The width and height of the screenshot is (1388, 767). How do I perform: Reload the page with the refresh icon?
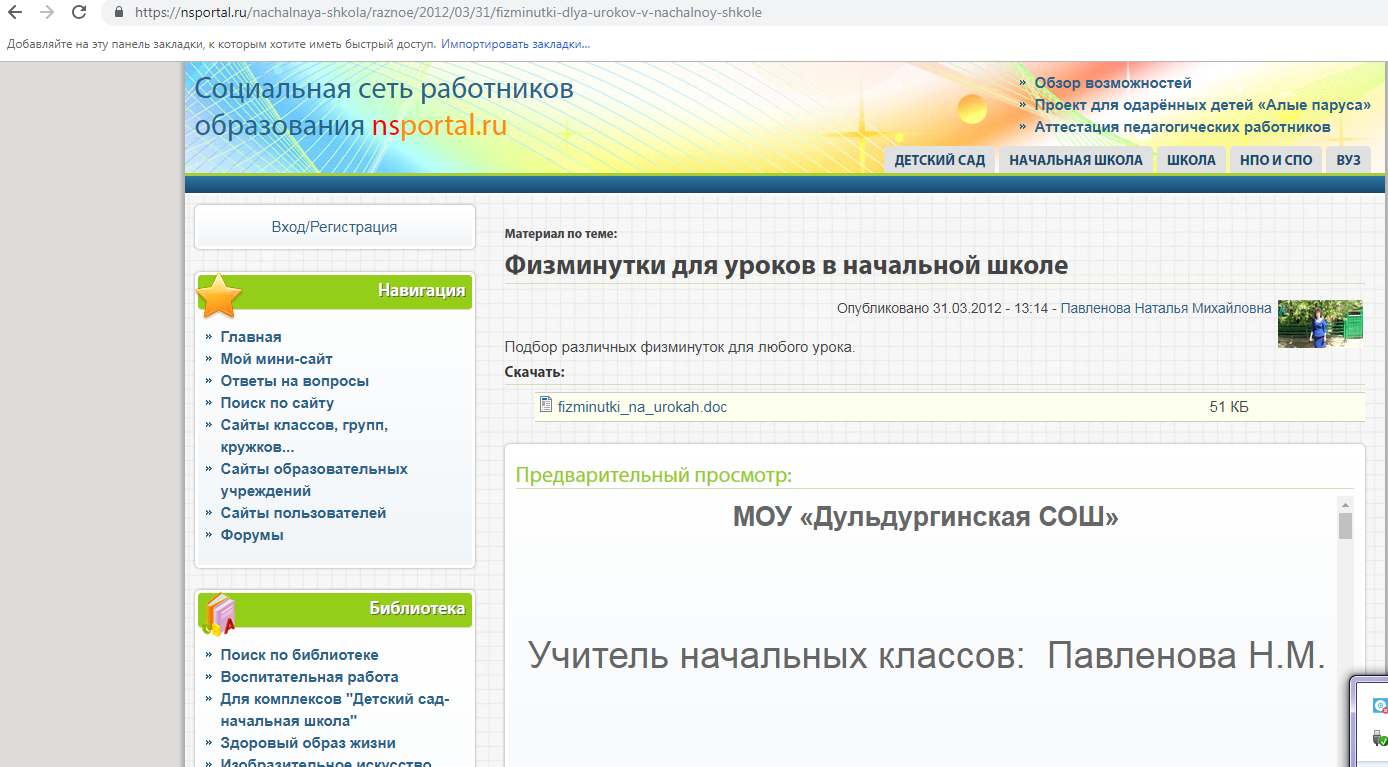pos(79,13)
